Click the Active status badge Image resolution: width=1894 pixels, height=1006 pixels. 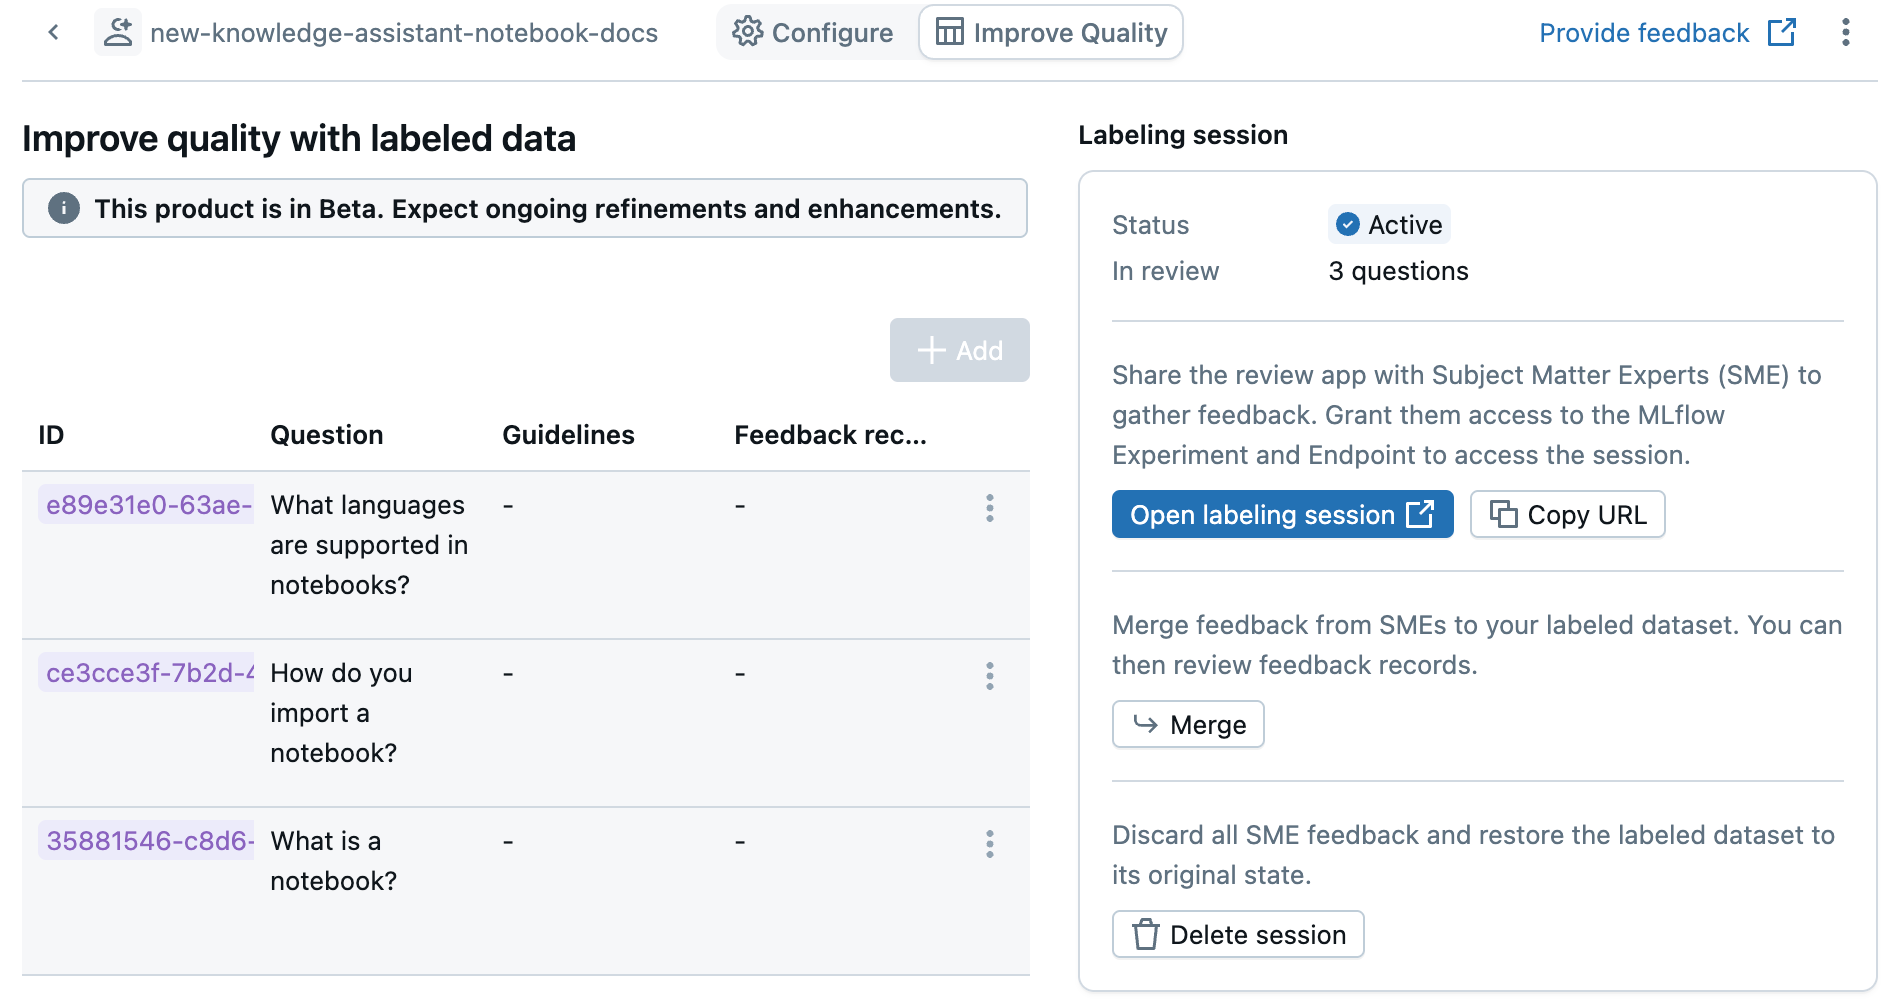[1389, 225]
